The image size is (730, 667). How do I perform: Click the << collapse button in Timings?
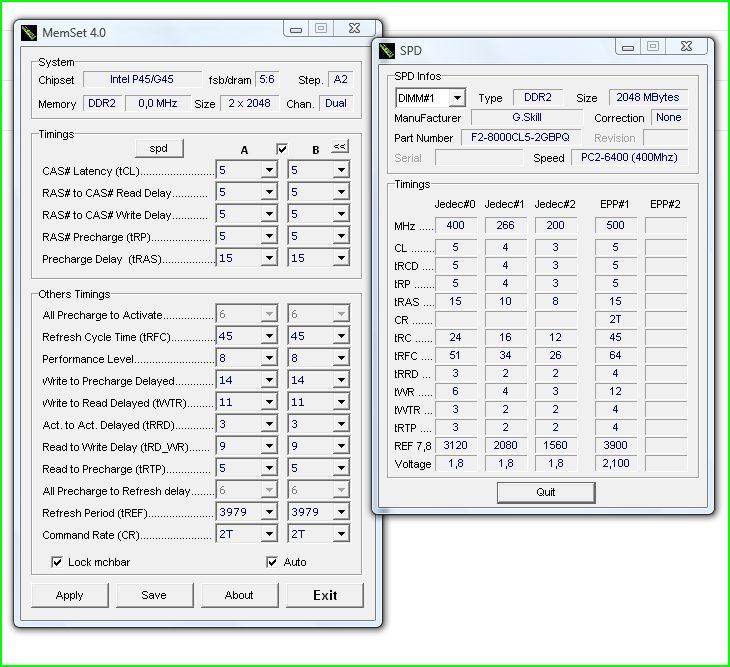[340, 147]
